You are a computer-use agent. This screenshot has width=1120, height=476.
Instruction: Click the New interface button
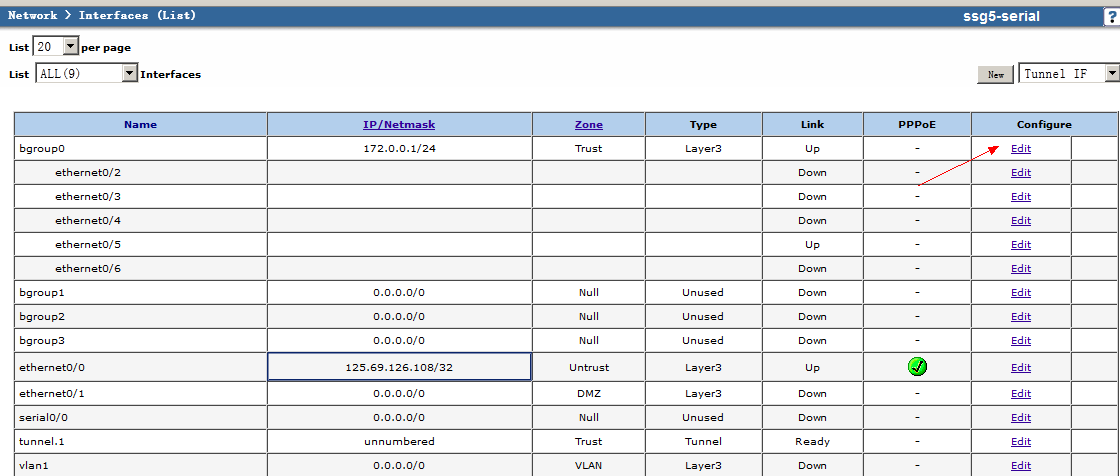pyautogui.click(x=995, y=75)
